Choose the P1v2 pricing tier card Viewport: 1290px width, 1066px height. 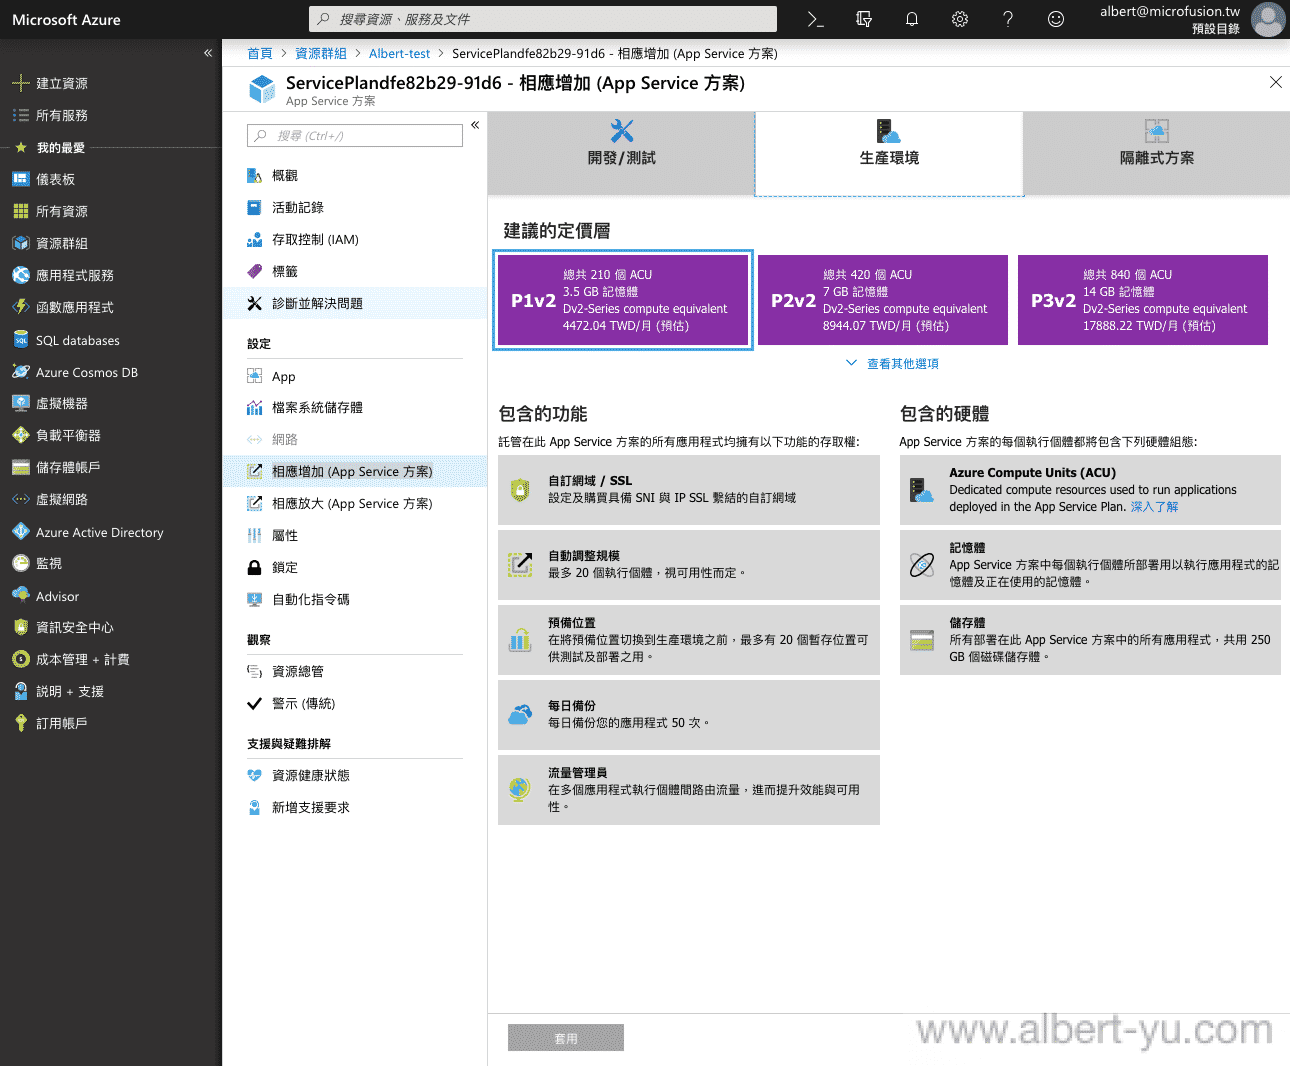click(623, 300)
